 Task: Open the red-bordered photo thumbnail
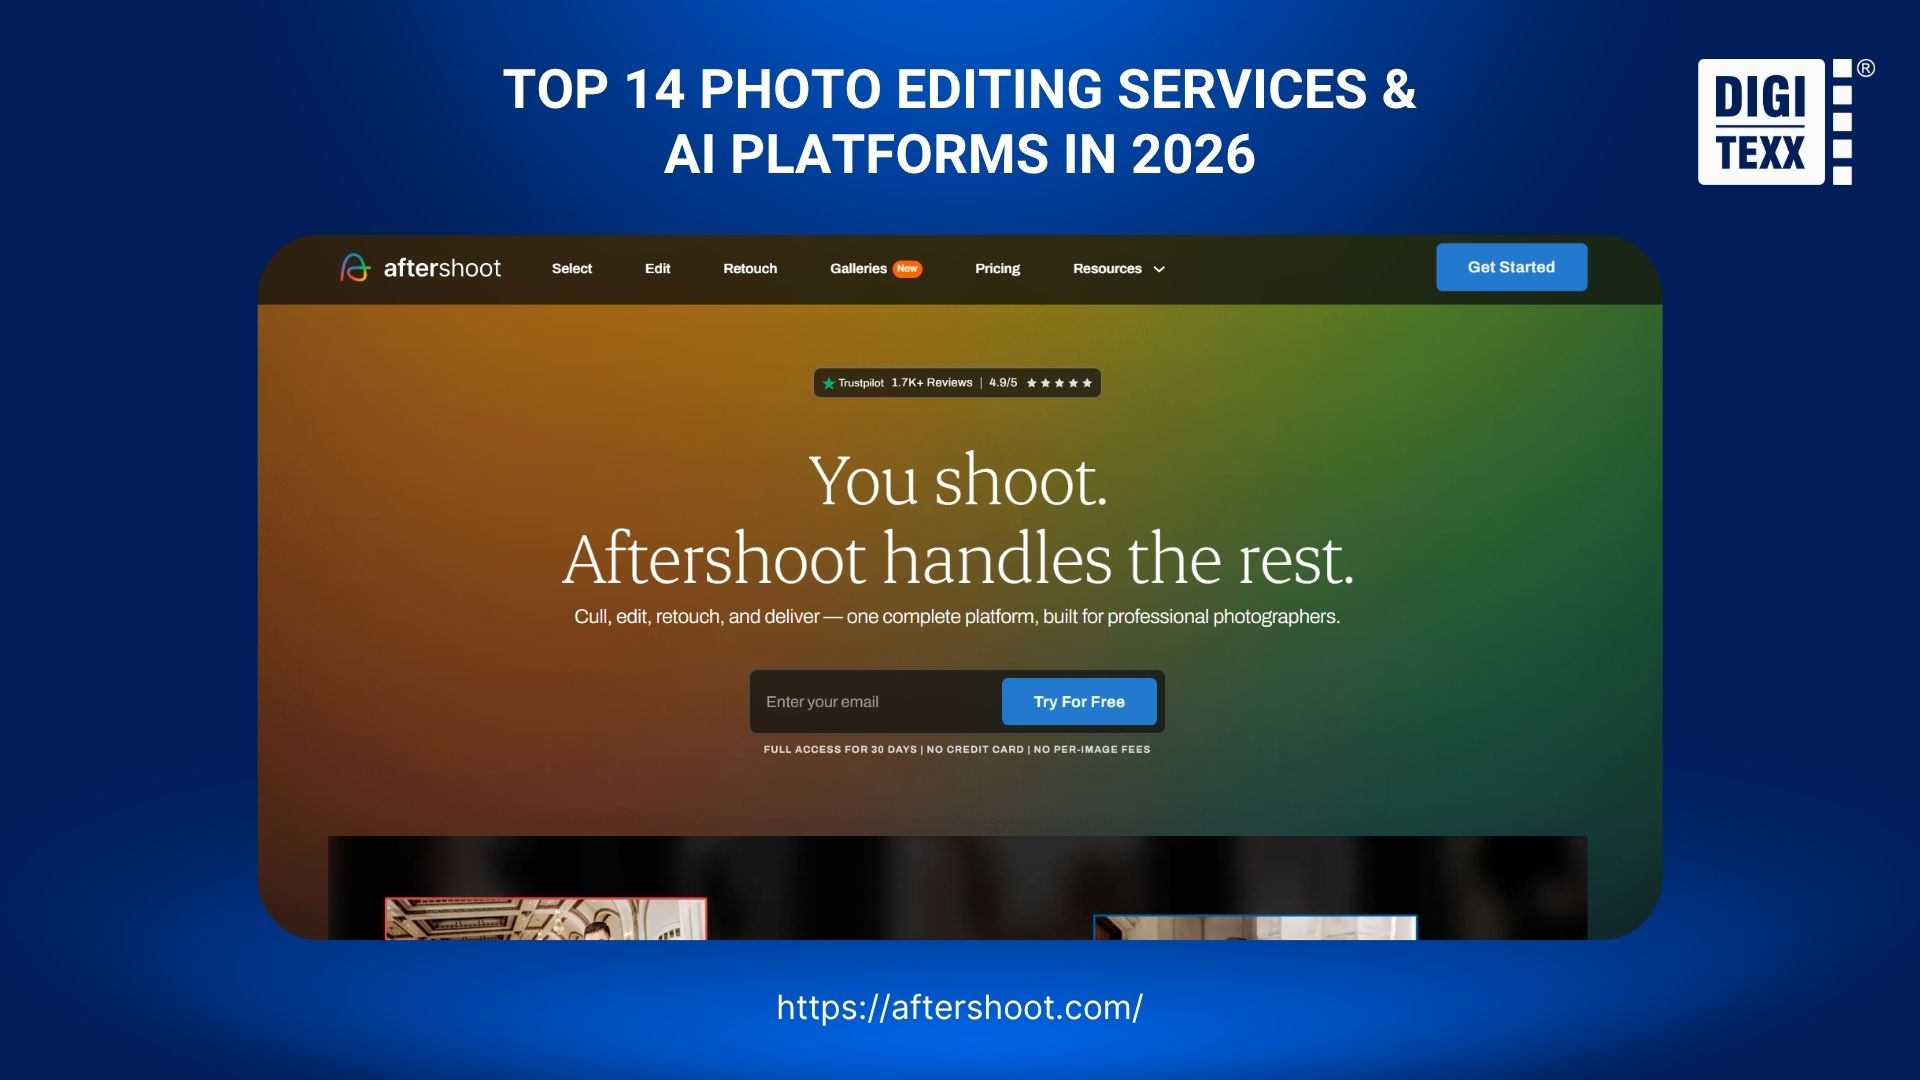pyautogui.click(x=546, y=919)
